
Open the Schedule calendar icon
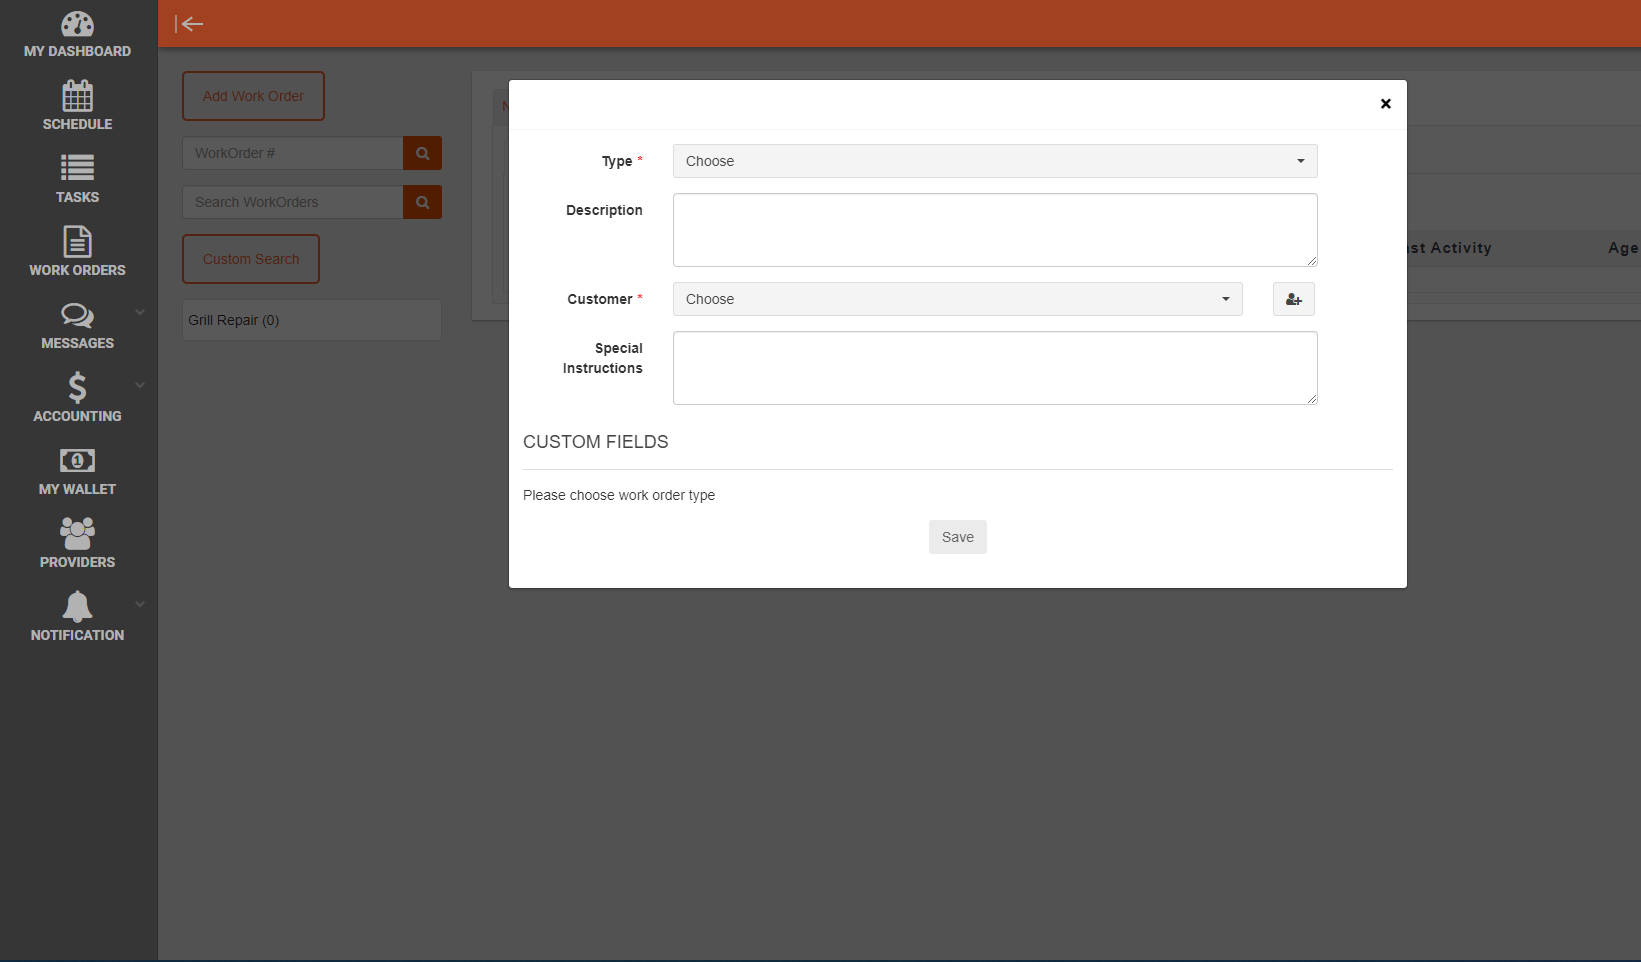click(x=77, y=97)
